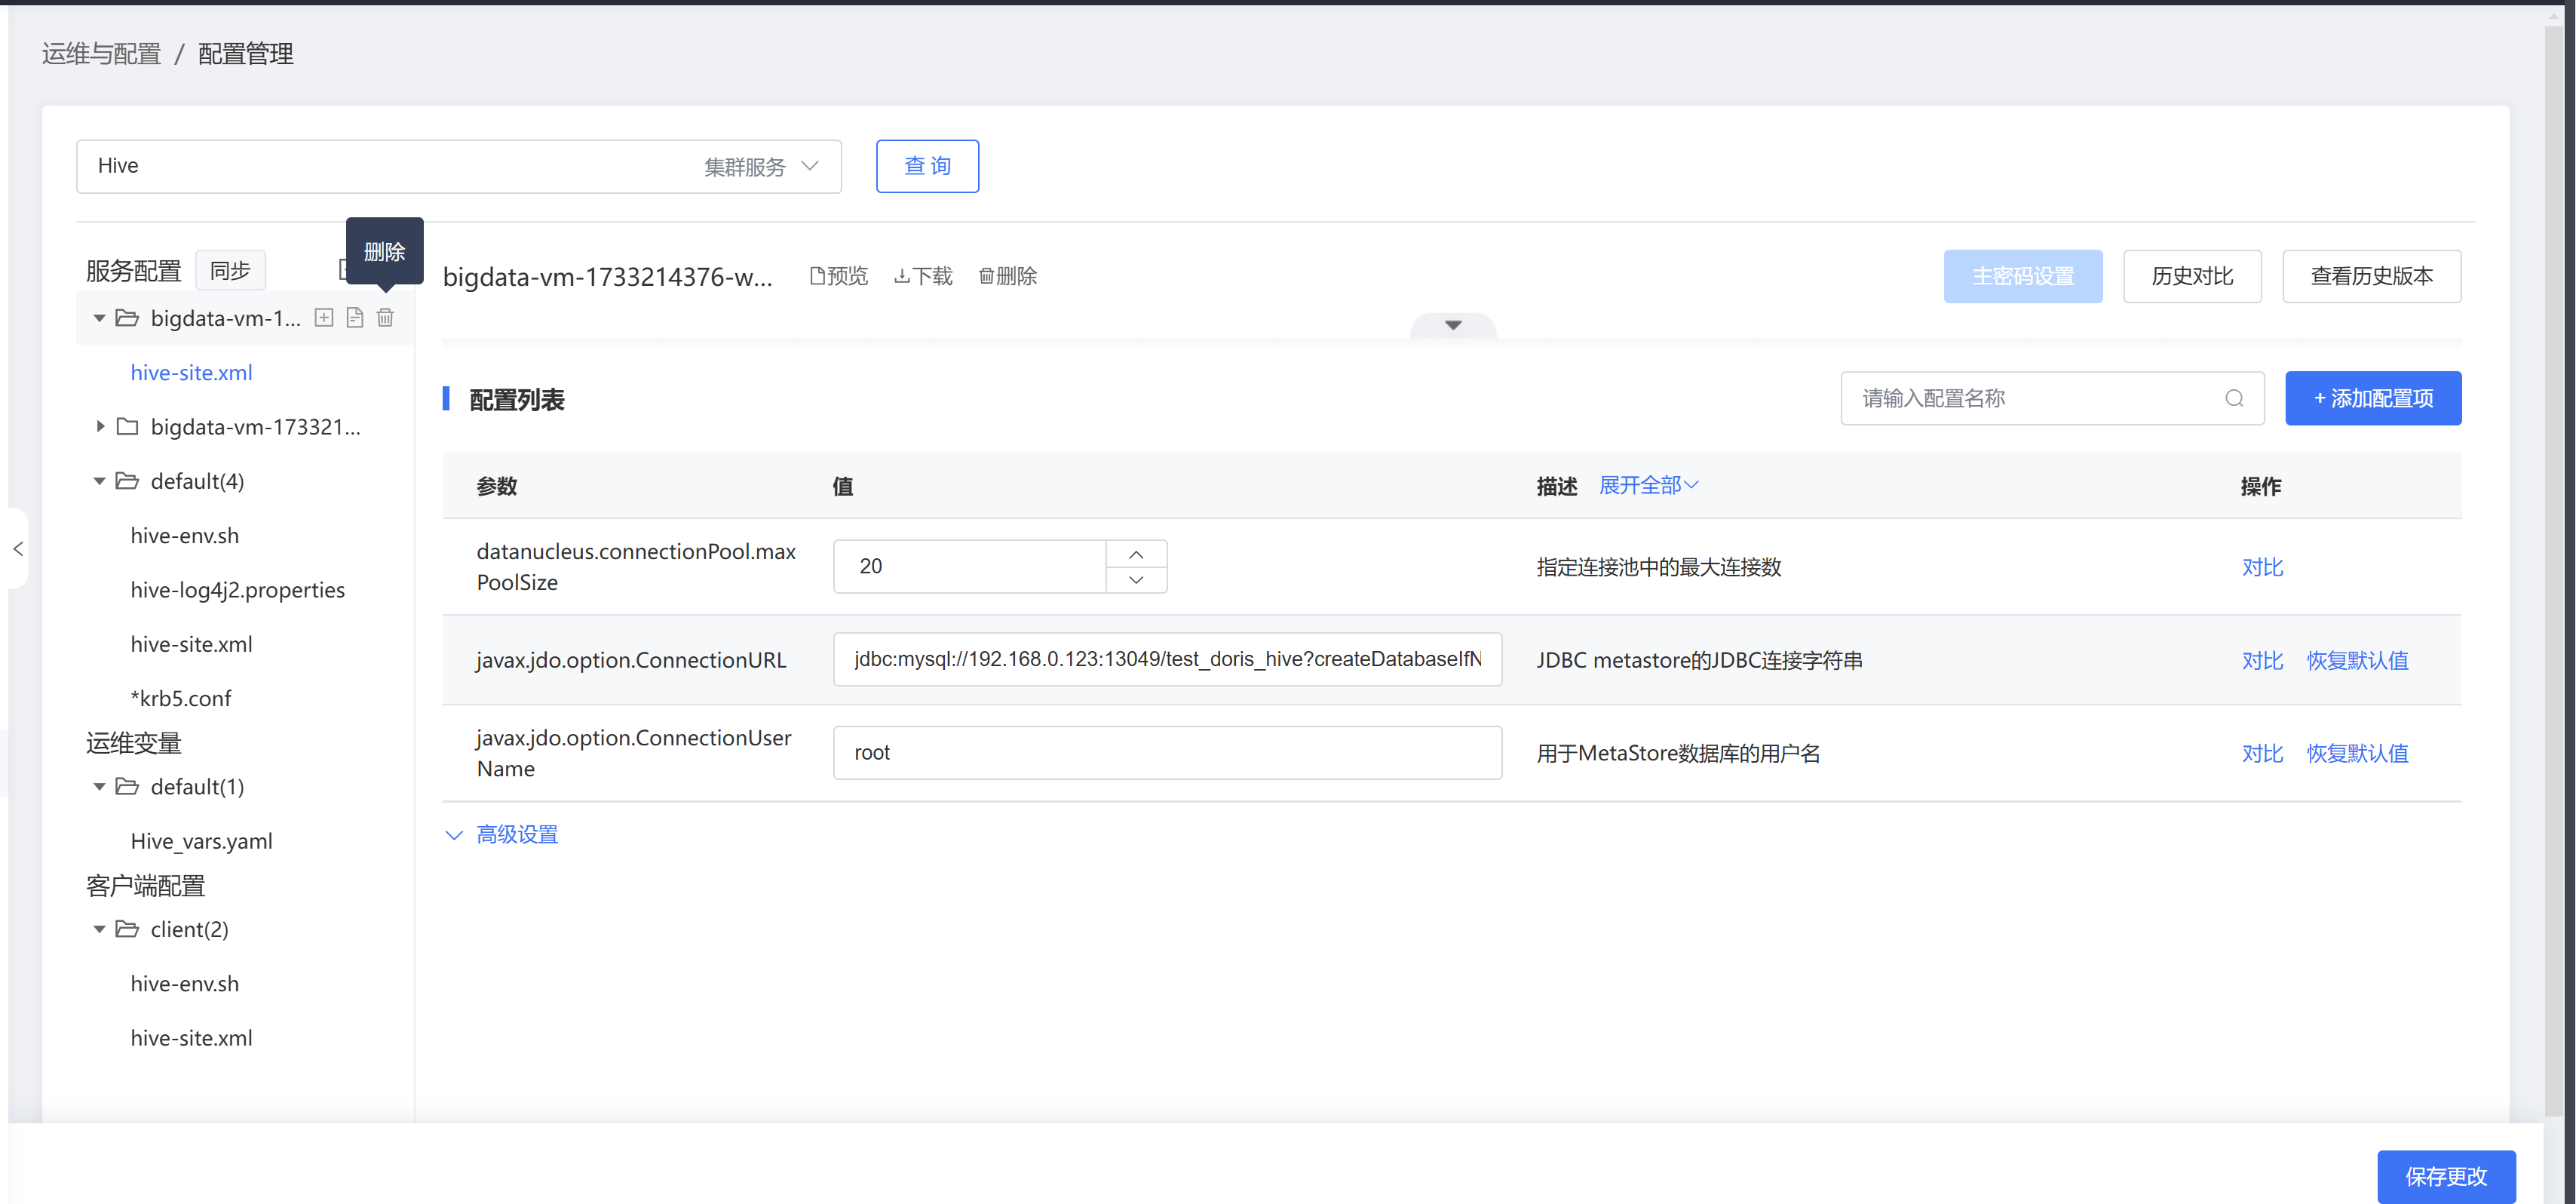2576x1204 pixels.
Task: Click the maxPoolSize value field showing 20
Action: 970,566
